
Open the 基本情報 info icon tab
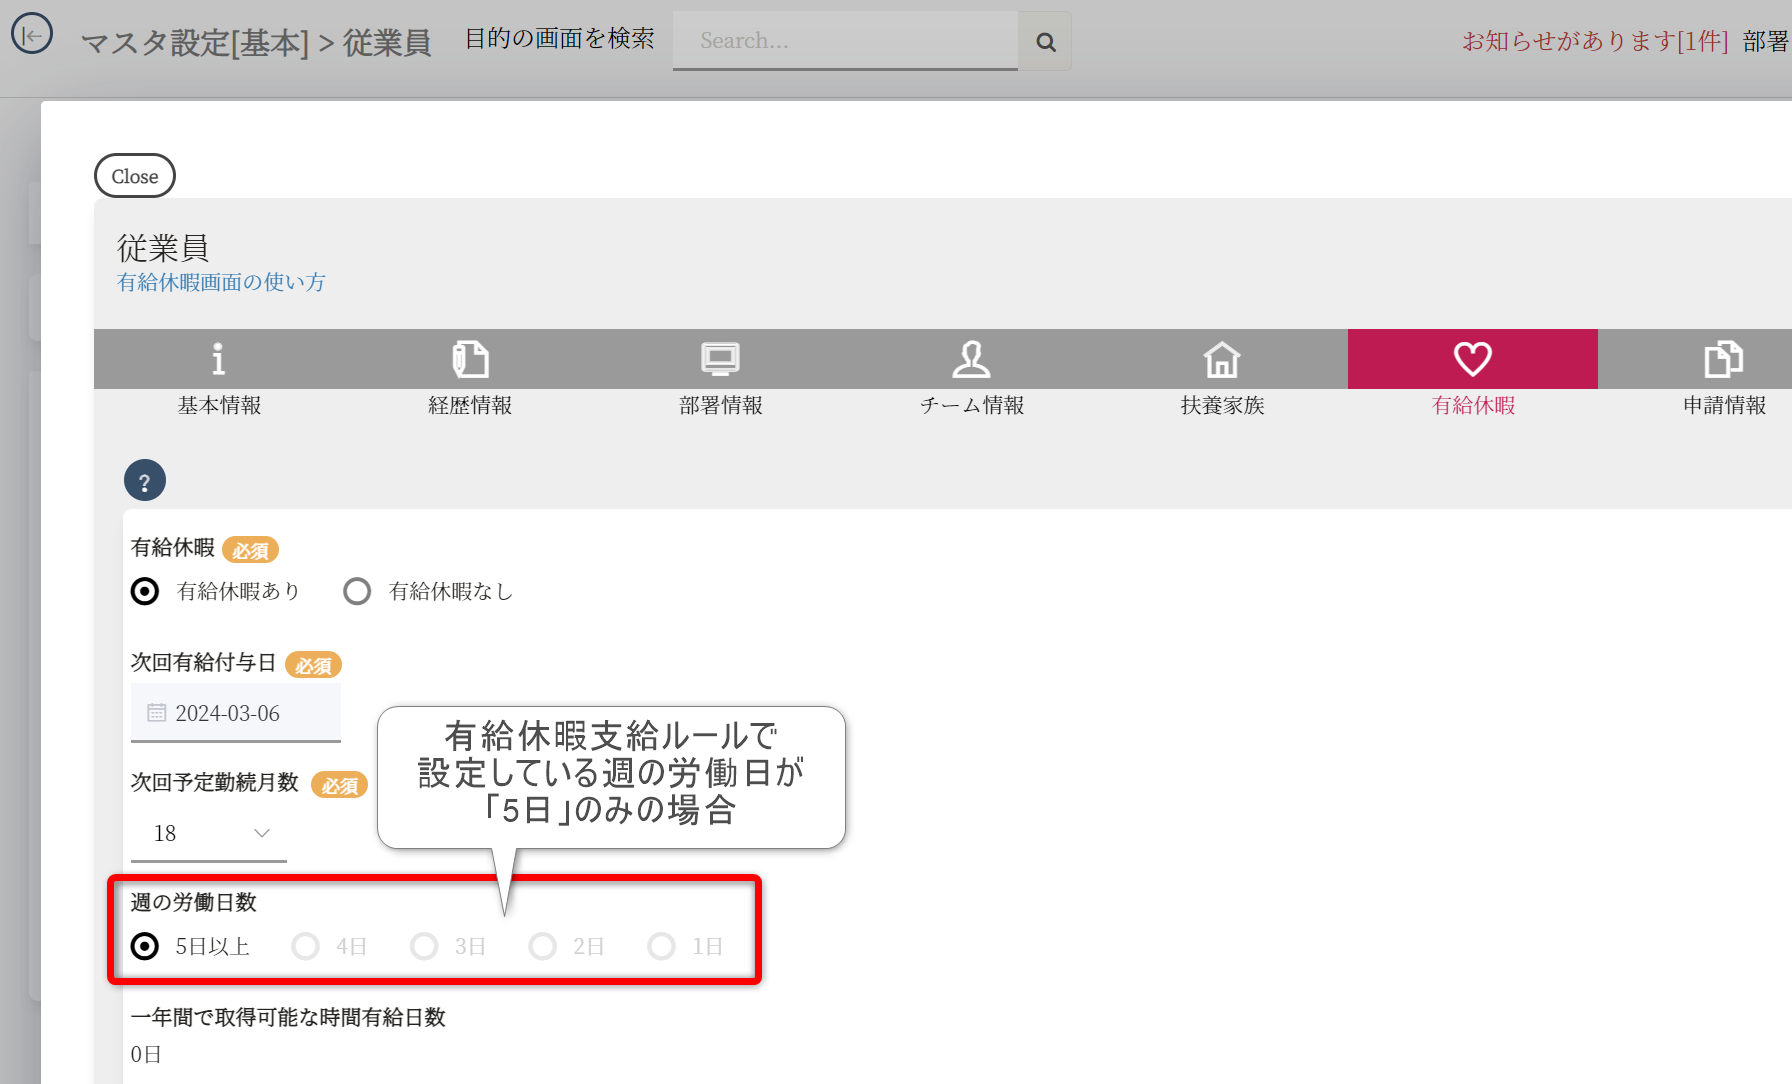(219, 359)
